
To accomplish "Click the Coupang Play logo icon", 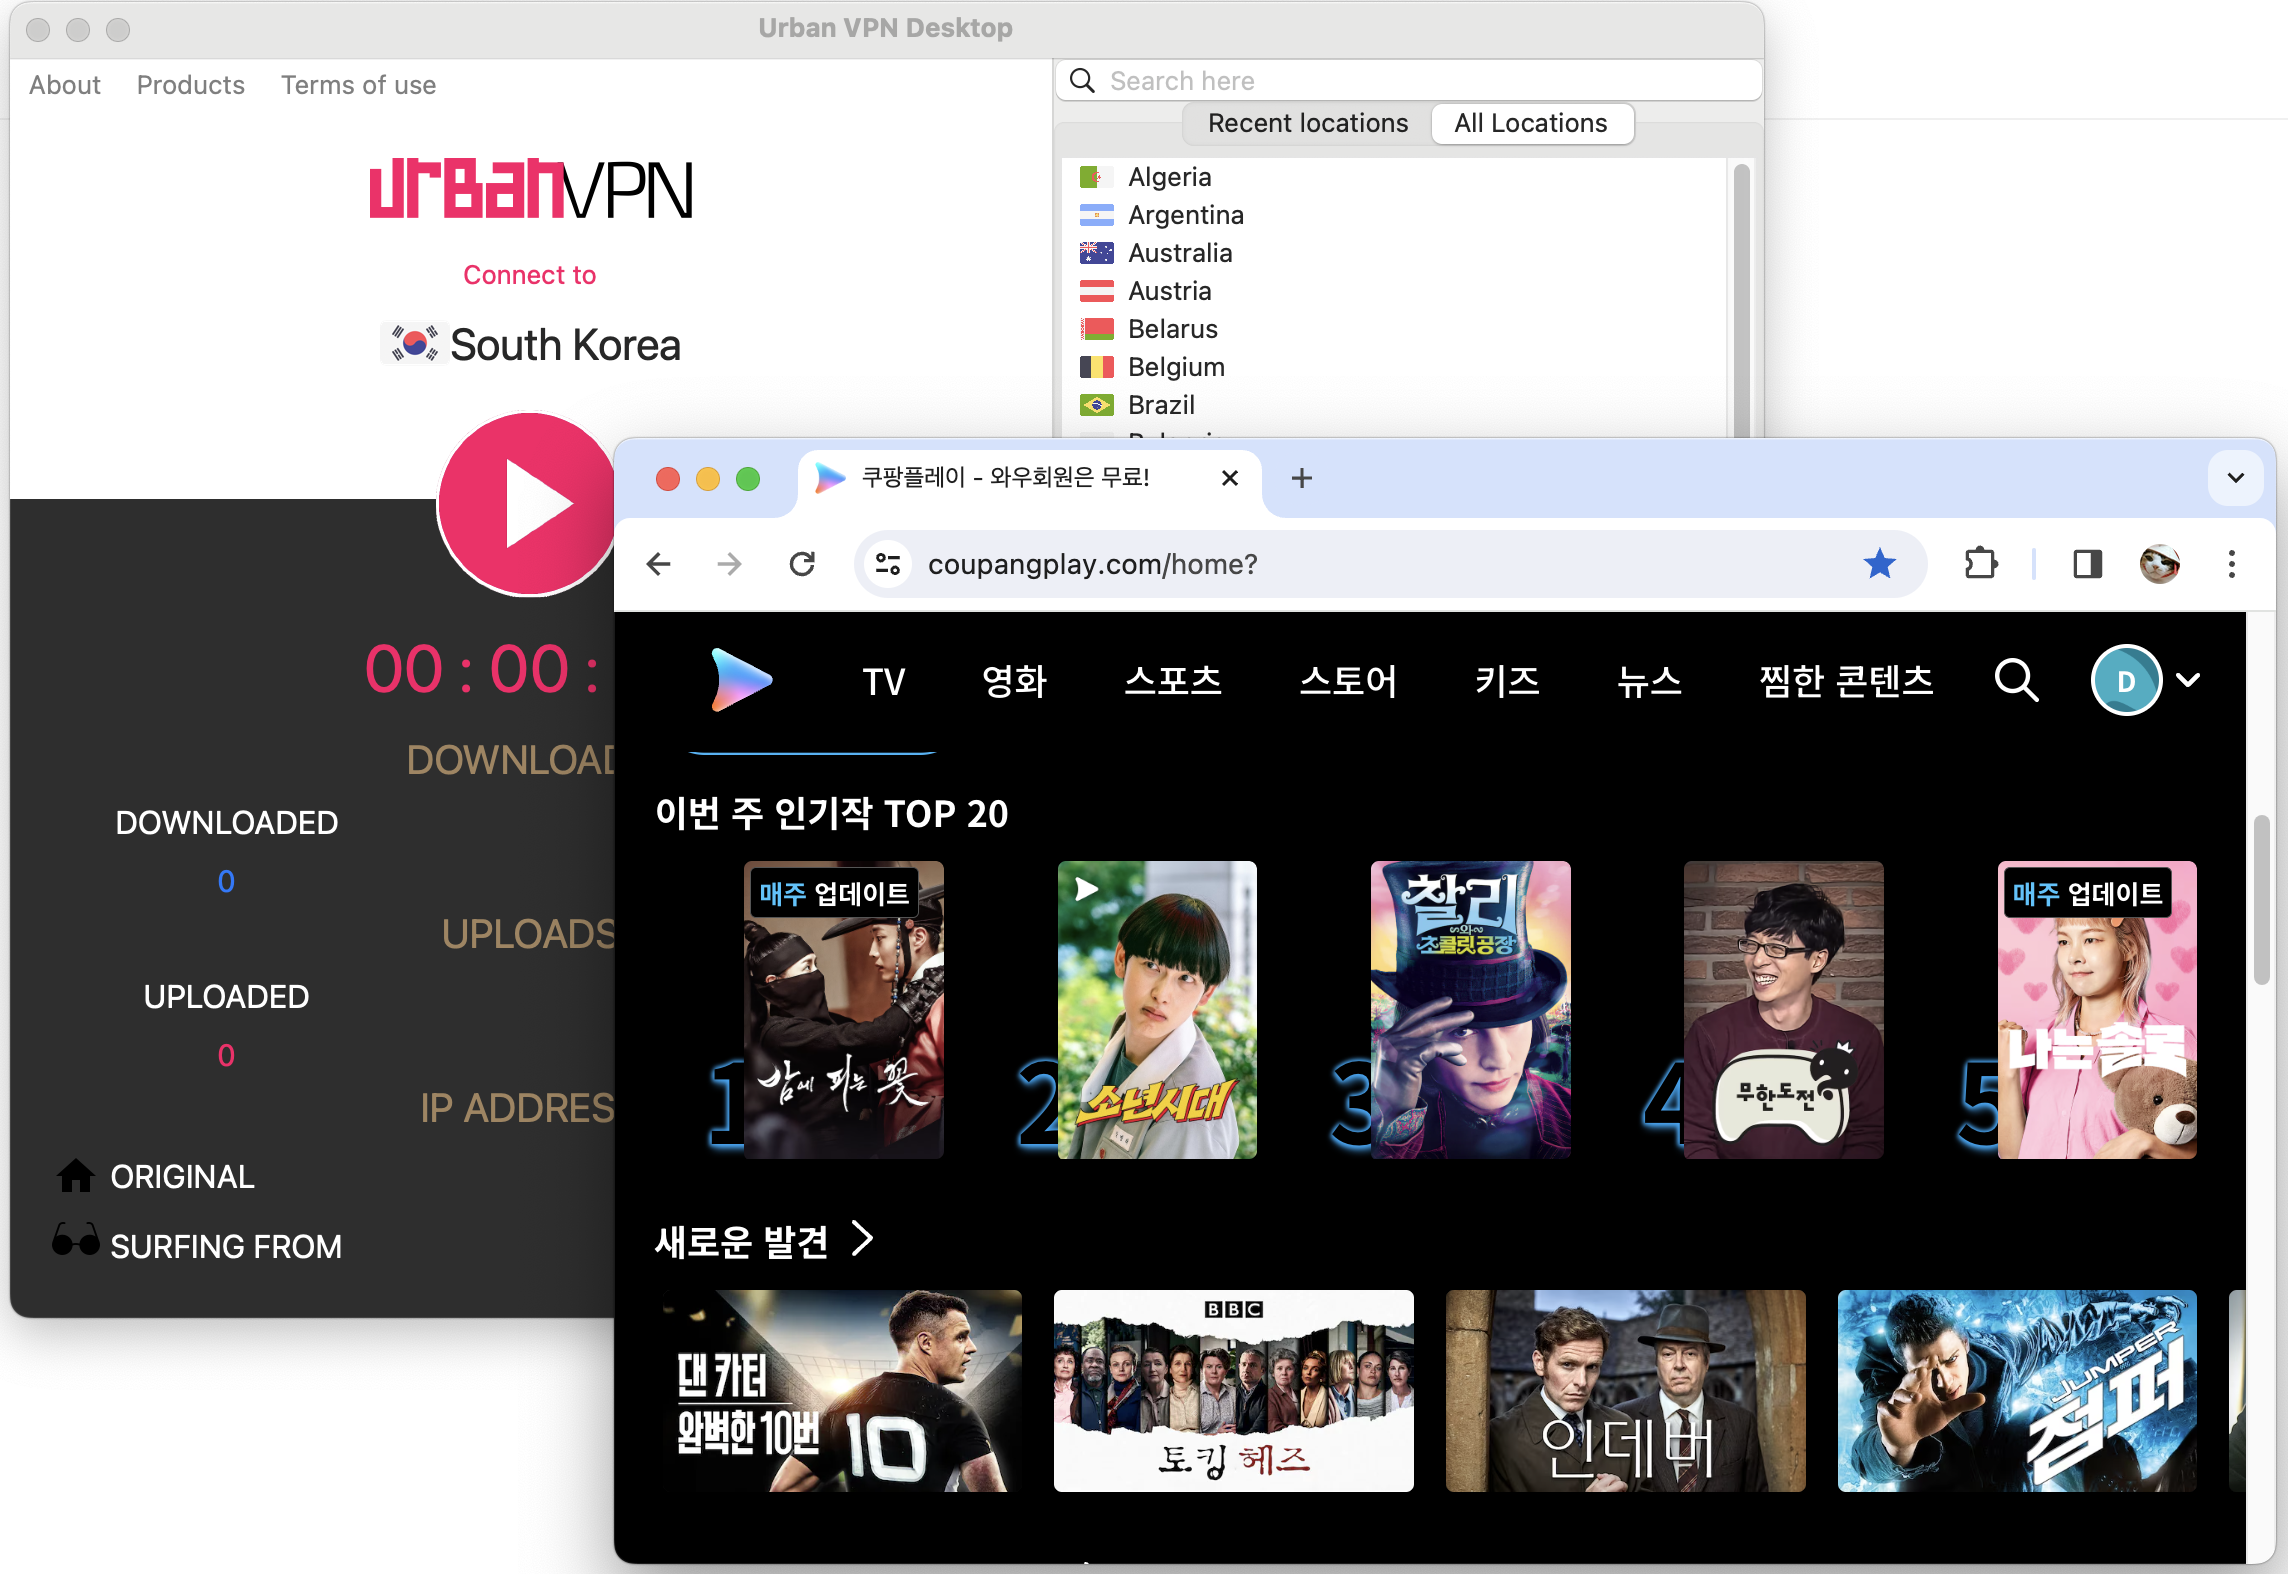I will [x=741, y=680].
